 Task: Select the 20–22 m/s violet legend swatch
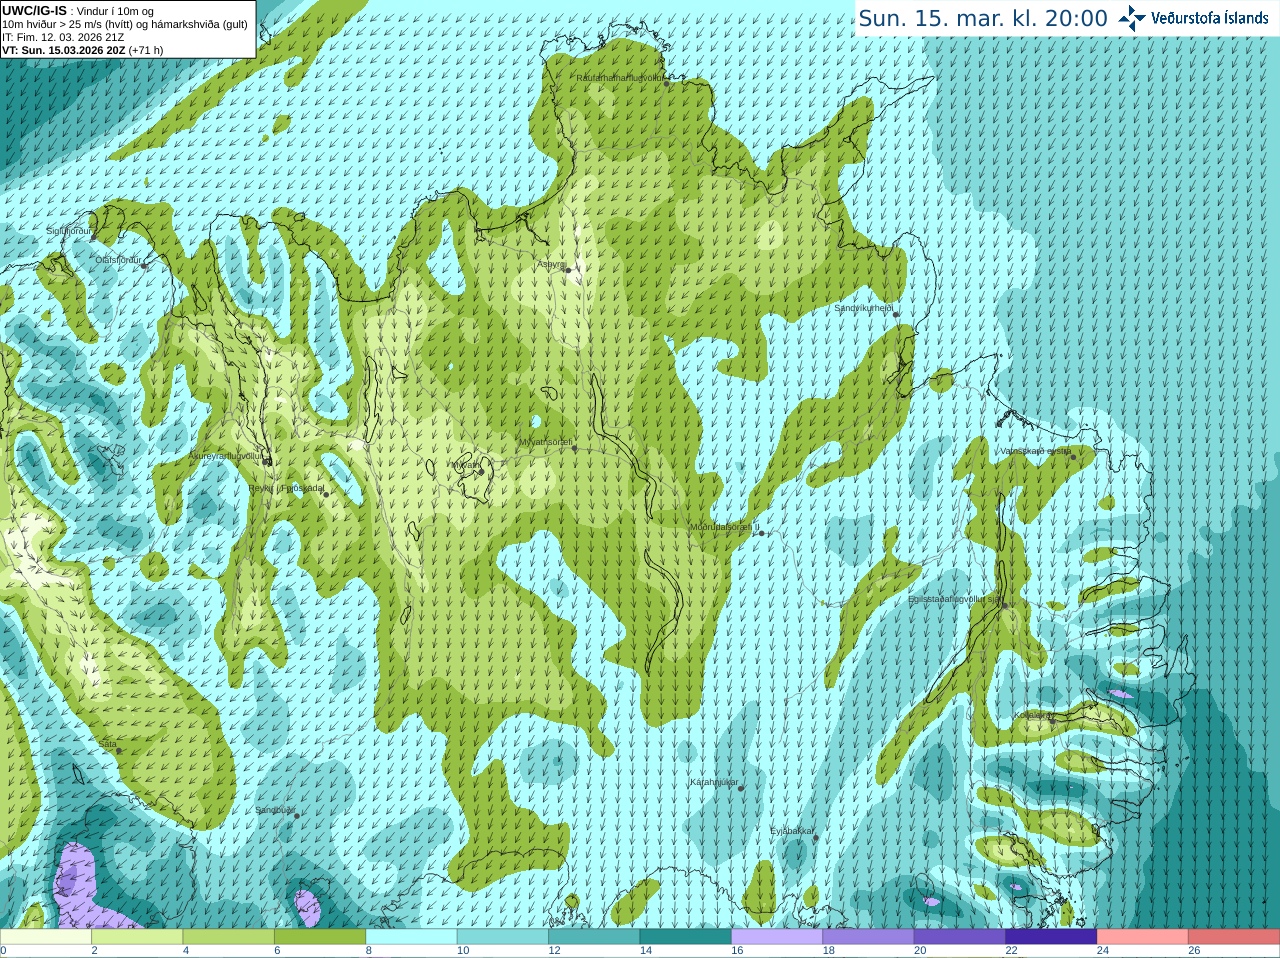960,937
